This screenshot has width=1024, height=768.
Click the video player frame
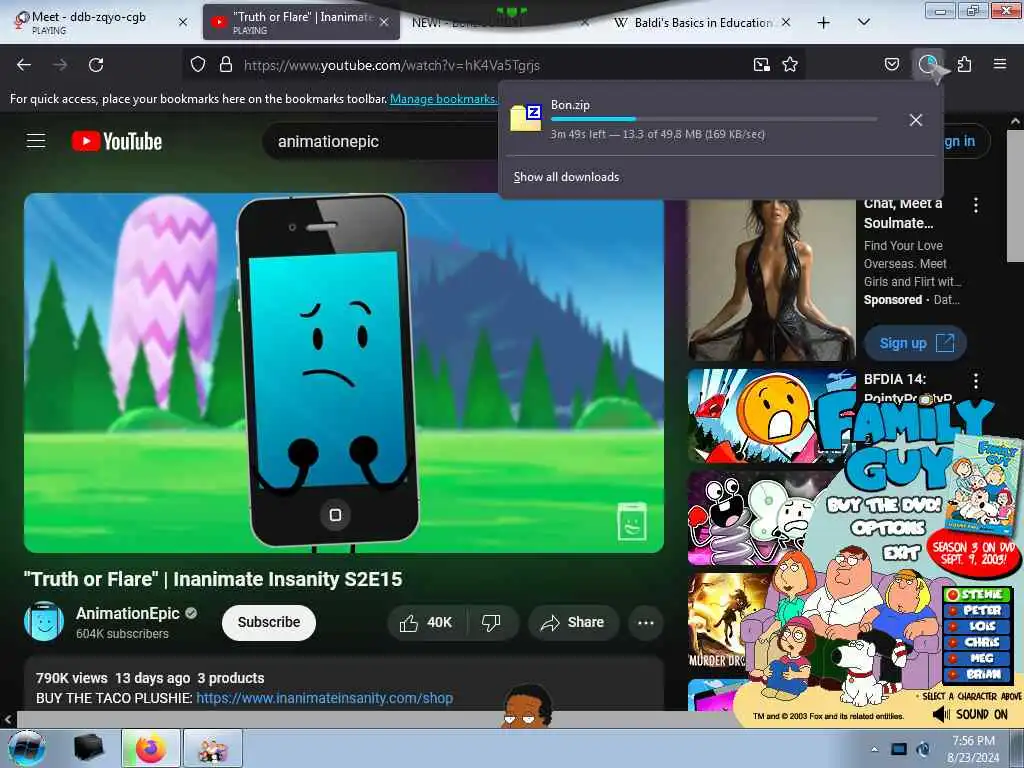click(x=344, y=373)
